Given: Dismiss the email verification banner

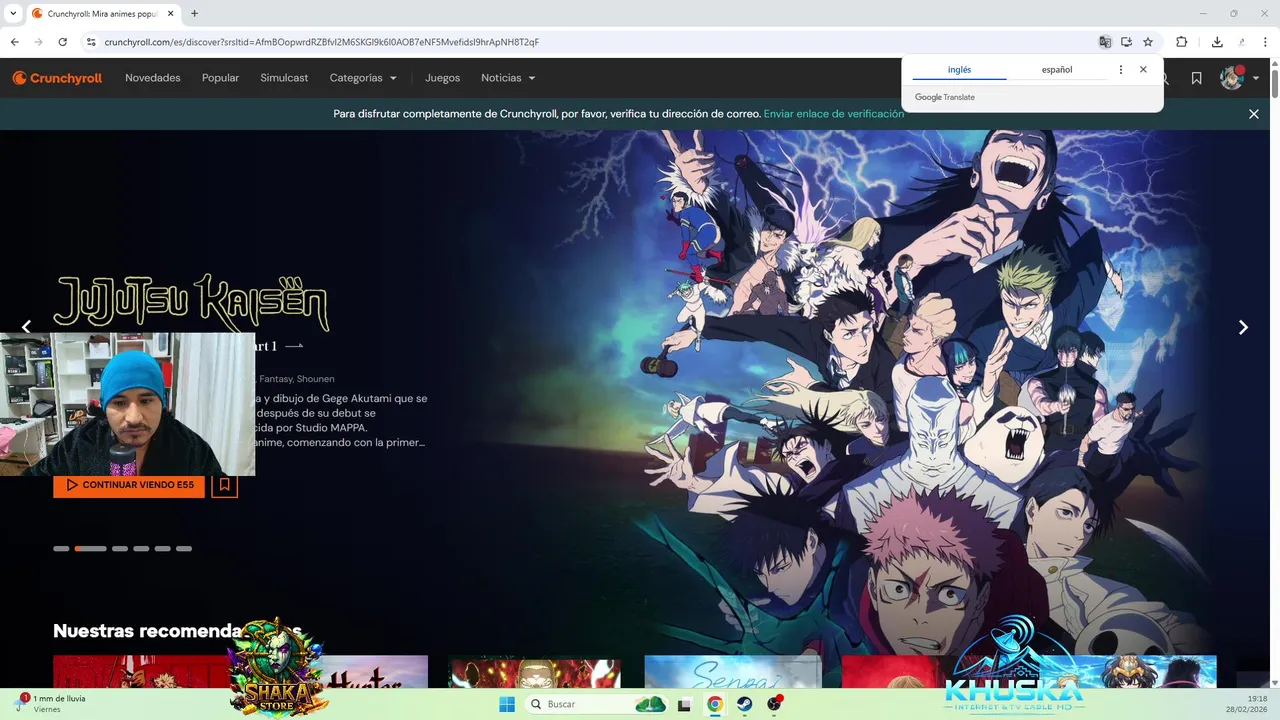Looking at the screenshot, I should tap(1254, 114).
